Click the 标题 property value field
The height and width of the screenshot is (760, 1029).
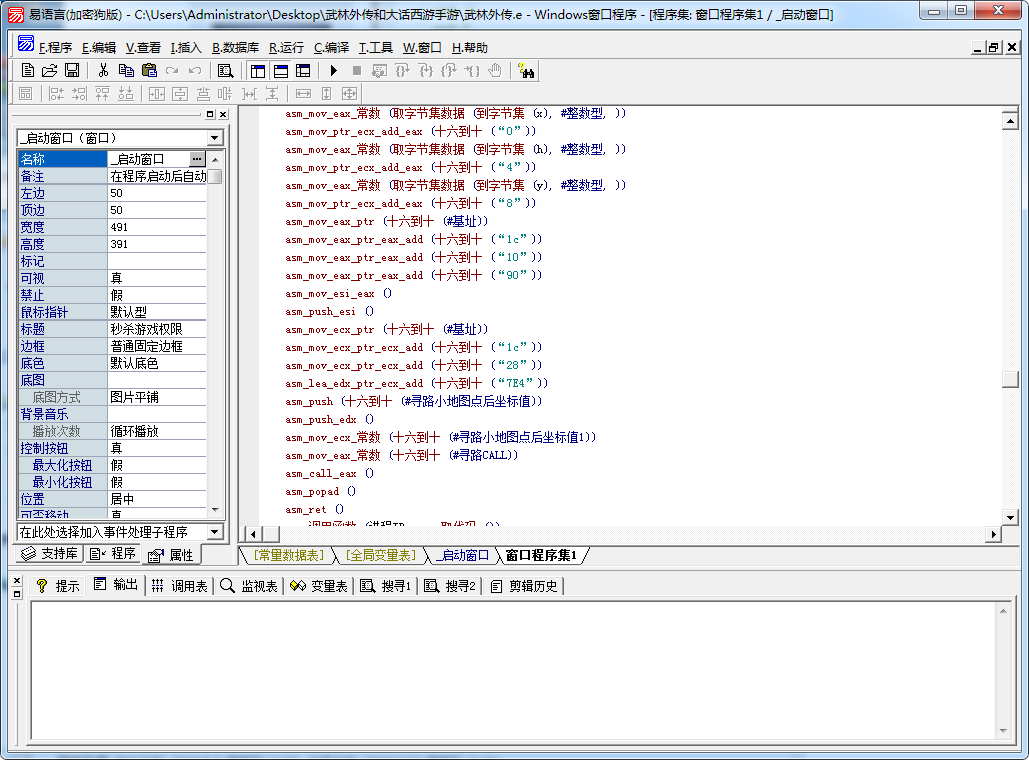(157, 329)
